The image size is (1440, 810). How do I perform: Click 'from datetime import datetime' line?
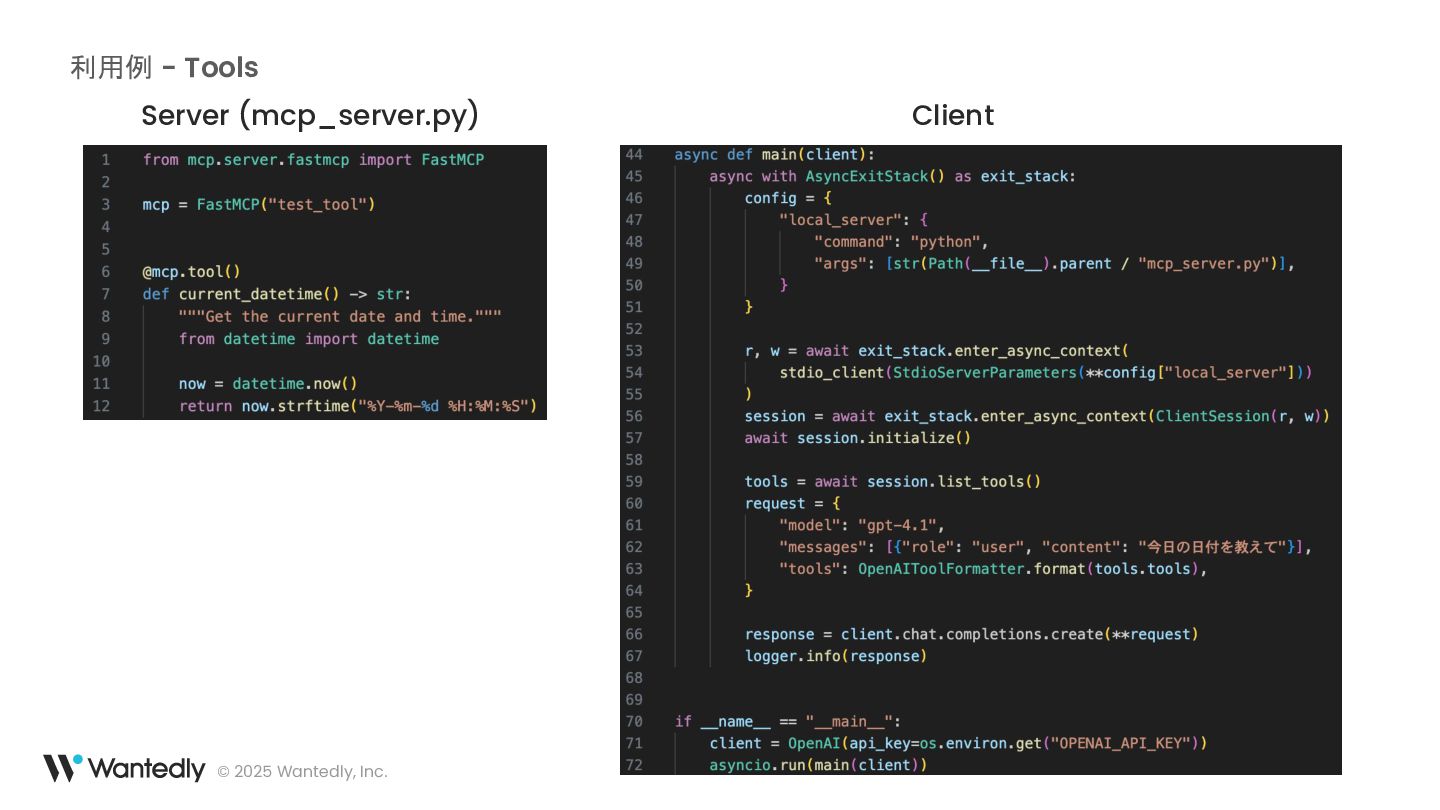click(x=309, y=339)
